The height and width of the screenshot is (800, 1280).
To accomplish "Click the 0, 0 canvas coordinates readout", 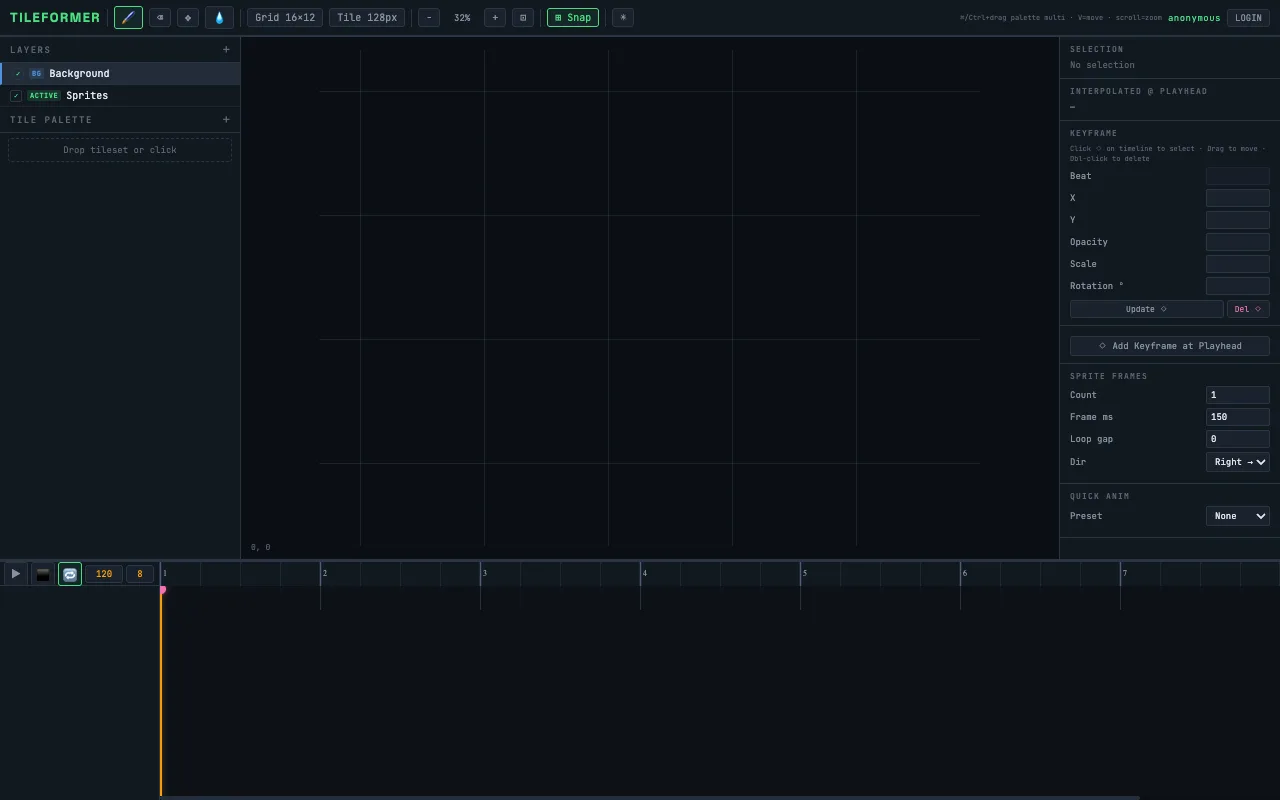I will click(260, 547).
